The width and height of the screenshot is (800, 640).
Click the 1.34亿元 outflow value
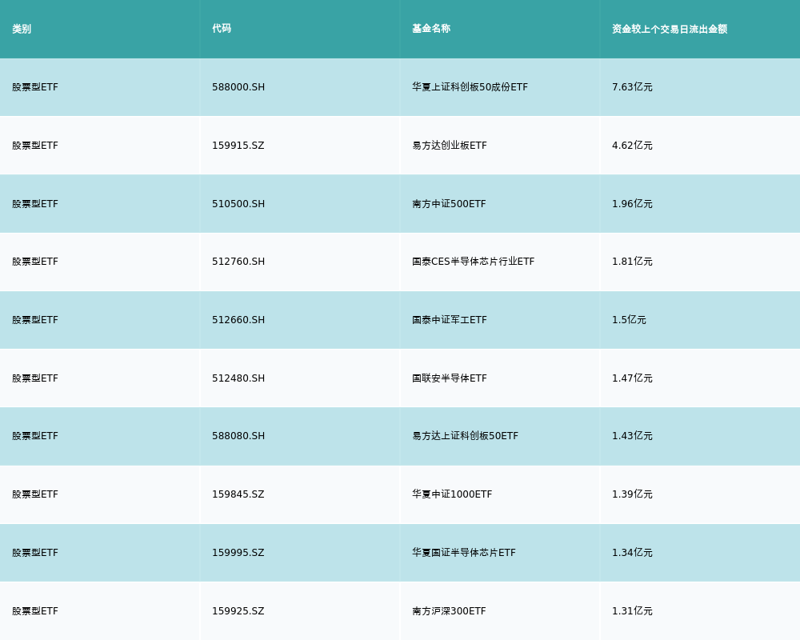(x=632, y=553)
